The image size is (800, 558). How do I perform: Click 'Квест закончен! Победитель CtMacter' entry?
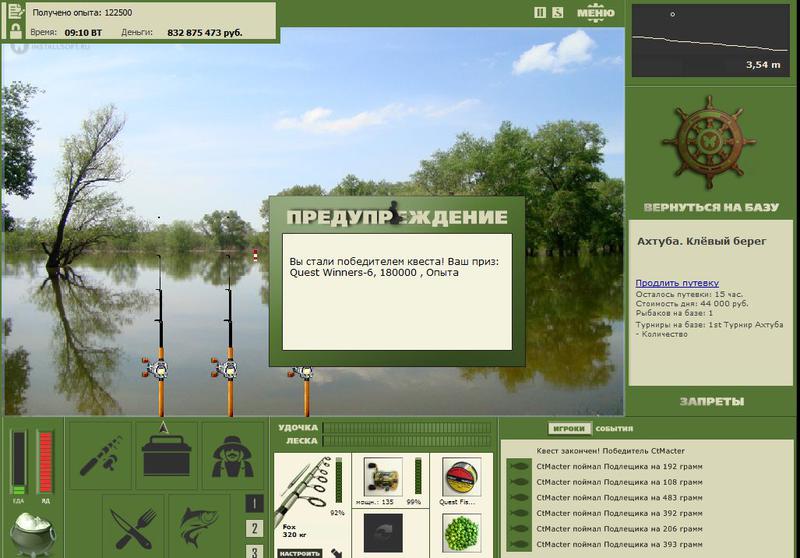click(x=610, y=451)
